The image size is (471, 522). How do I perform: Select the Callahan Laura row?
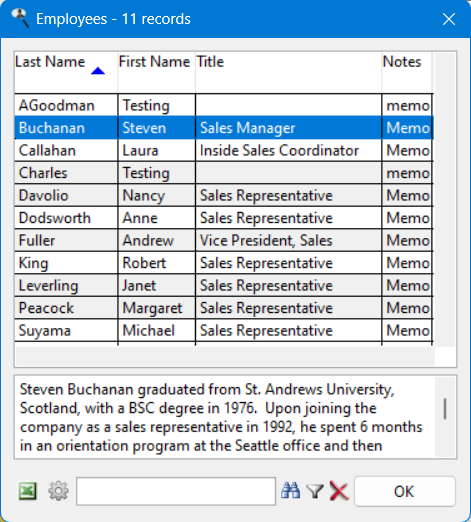pyautogui.click(x=224, y=150)
